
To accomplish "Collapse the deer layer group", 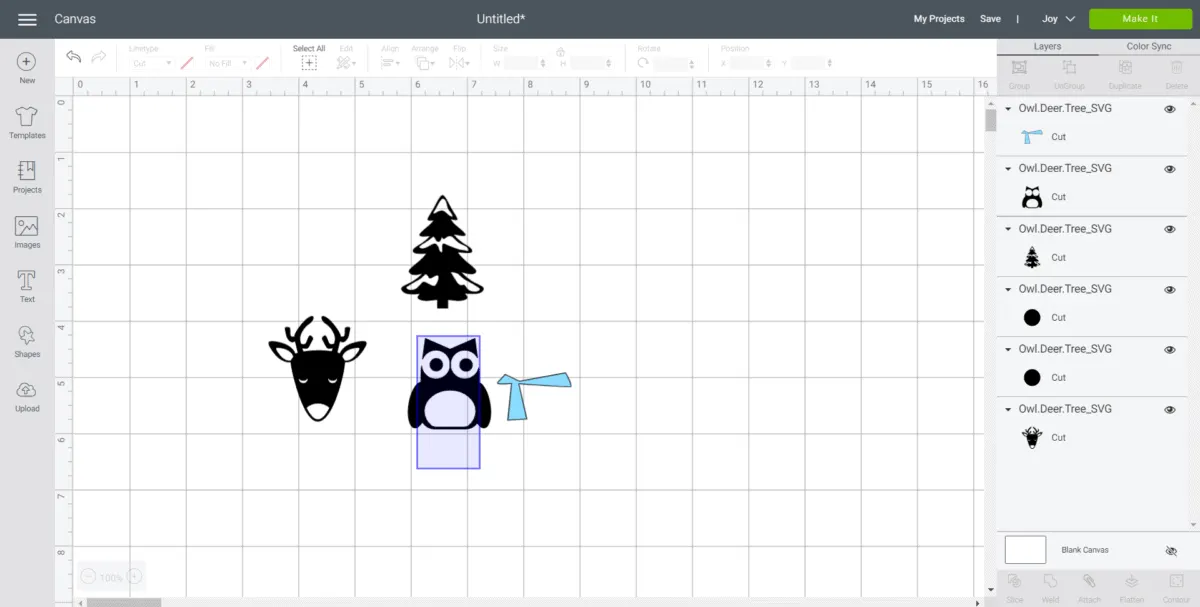I will (x=1008, y=409).
